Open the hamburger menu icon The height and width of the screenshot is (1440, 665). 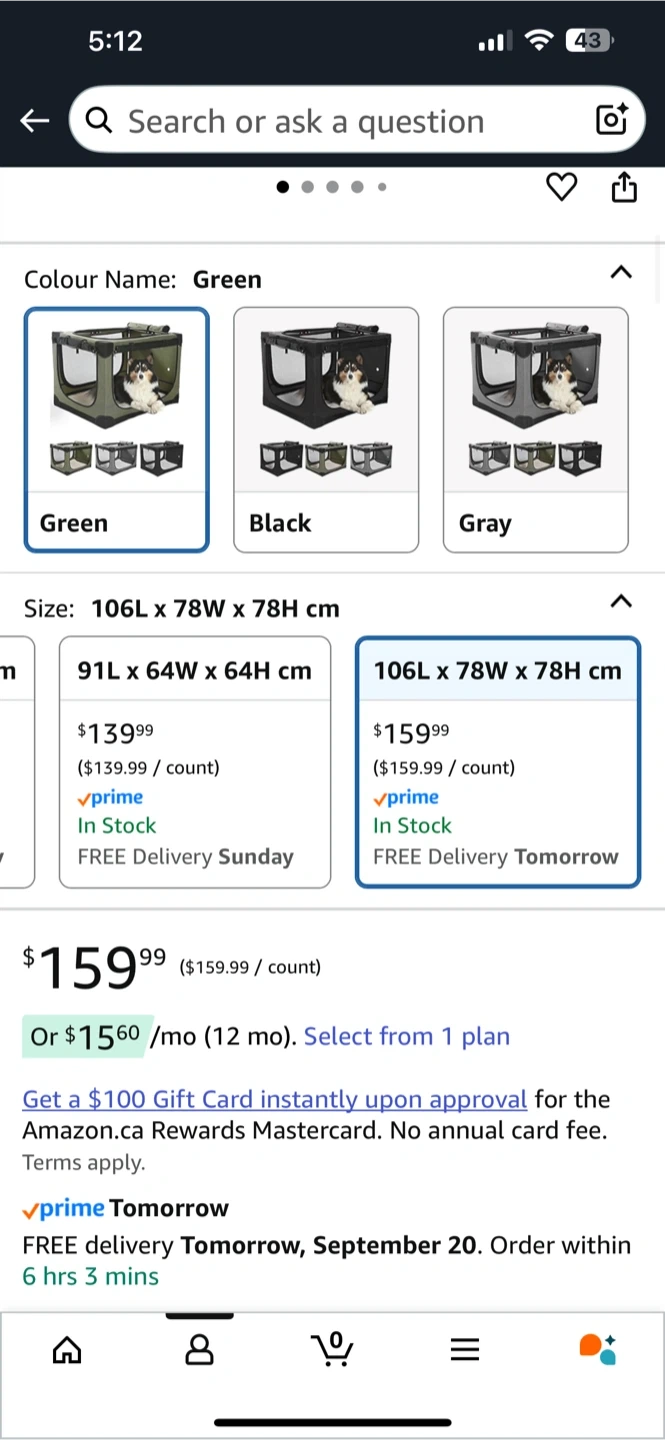pyautogui.click(x=465, y=1350)
